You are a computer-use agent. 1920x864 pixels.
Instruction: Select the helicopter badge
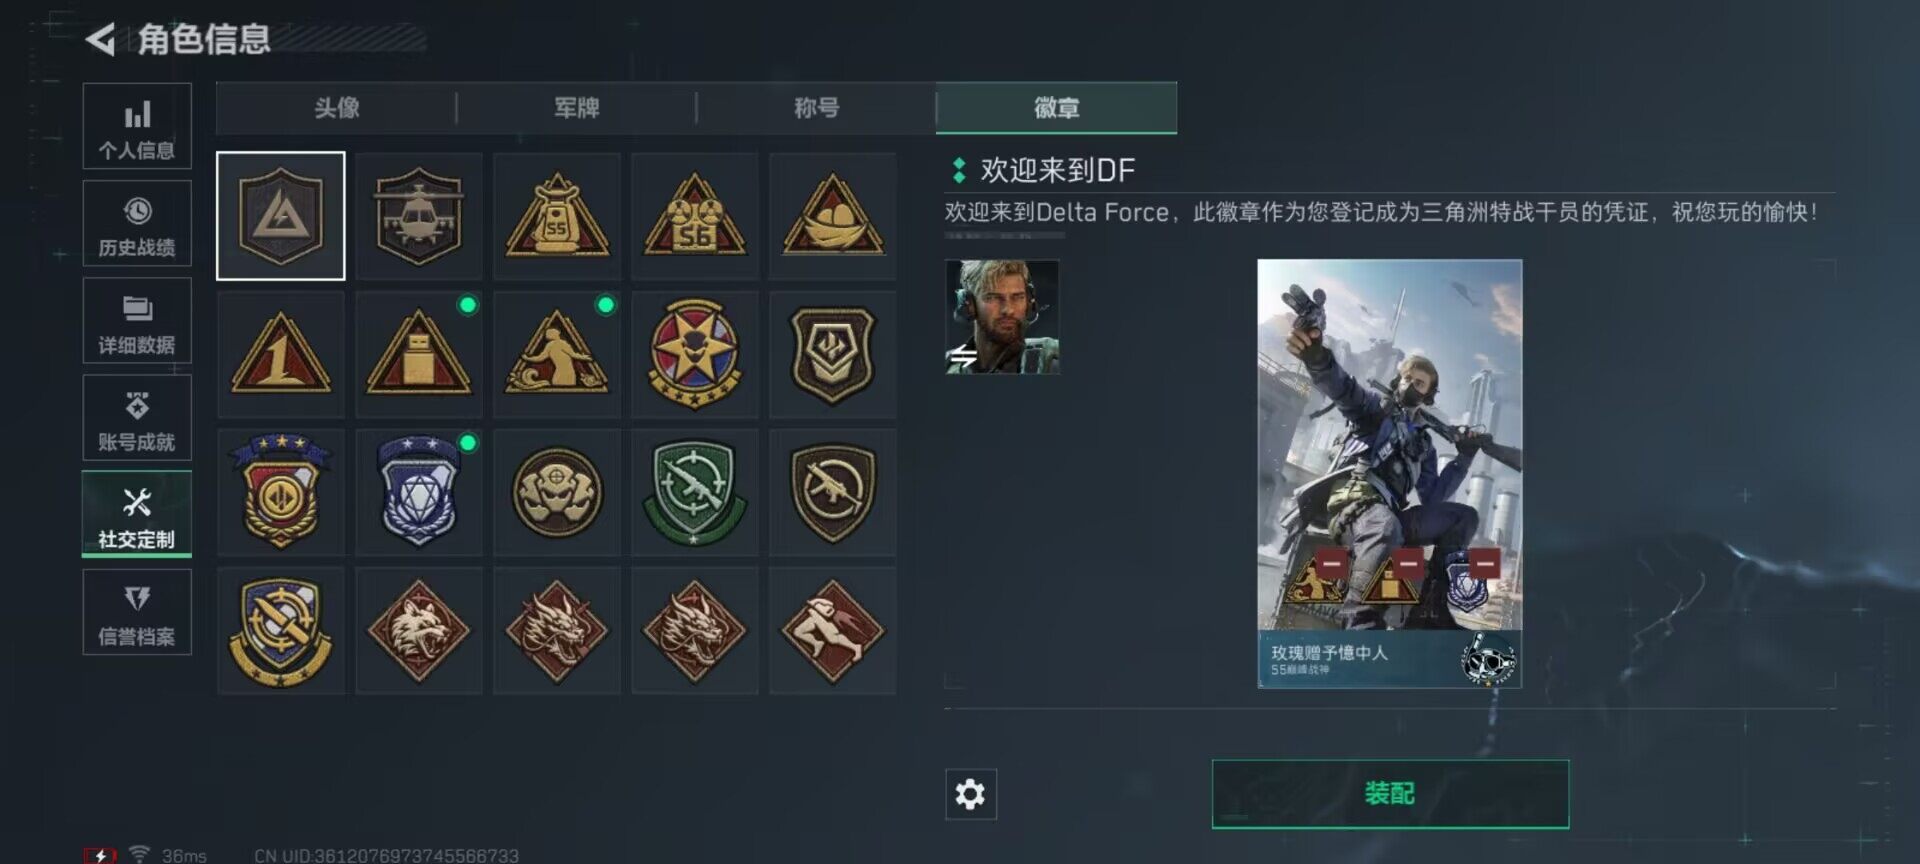pos(418,216)
